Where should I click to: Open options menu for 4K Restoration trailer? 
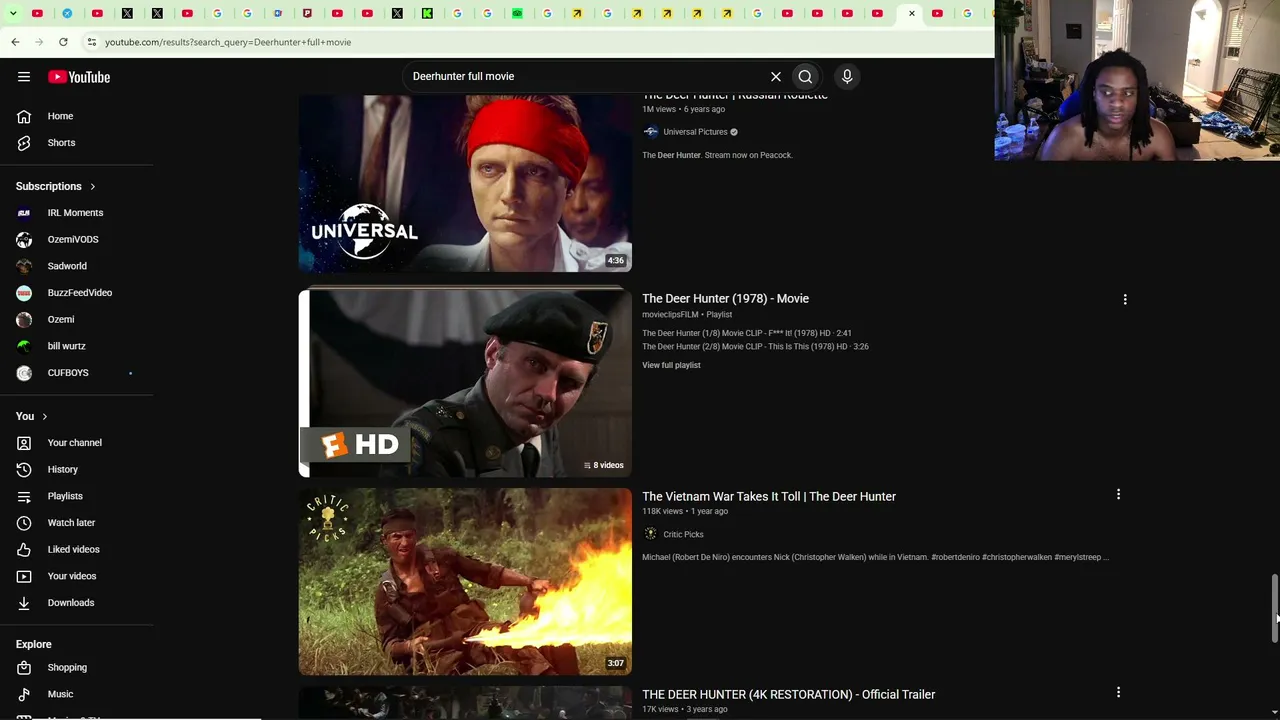click(1118, 692)
